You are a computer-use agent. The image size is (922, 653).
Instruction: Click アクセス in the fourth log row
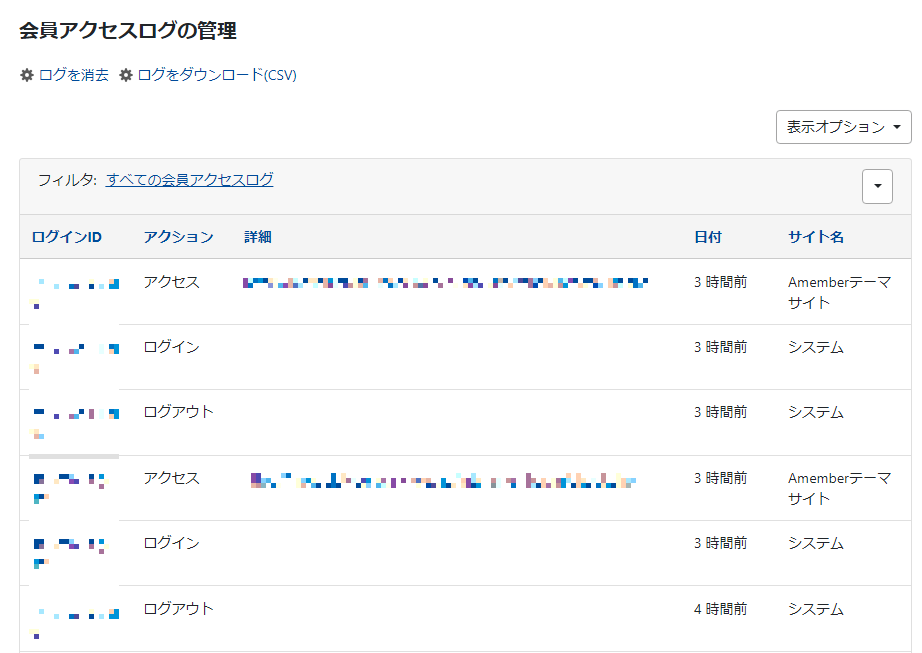point(171,478)
